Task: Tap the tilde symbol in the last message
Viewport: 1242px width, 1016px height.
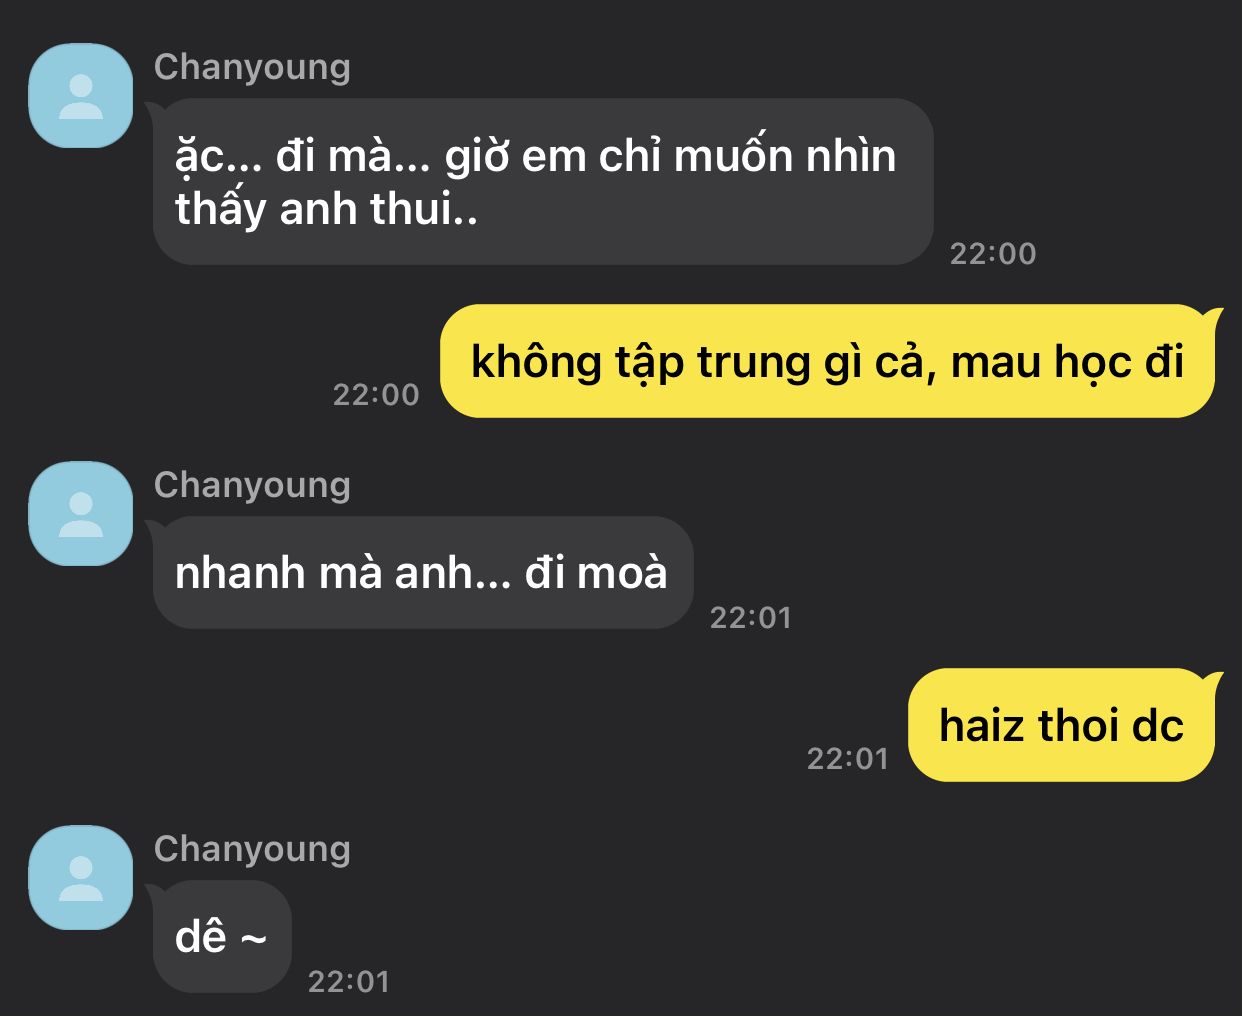Action: (254, 938)
